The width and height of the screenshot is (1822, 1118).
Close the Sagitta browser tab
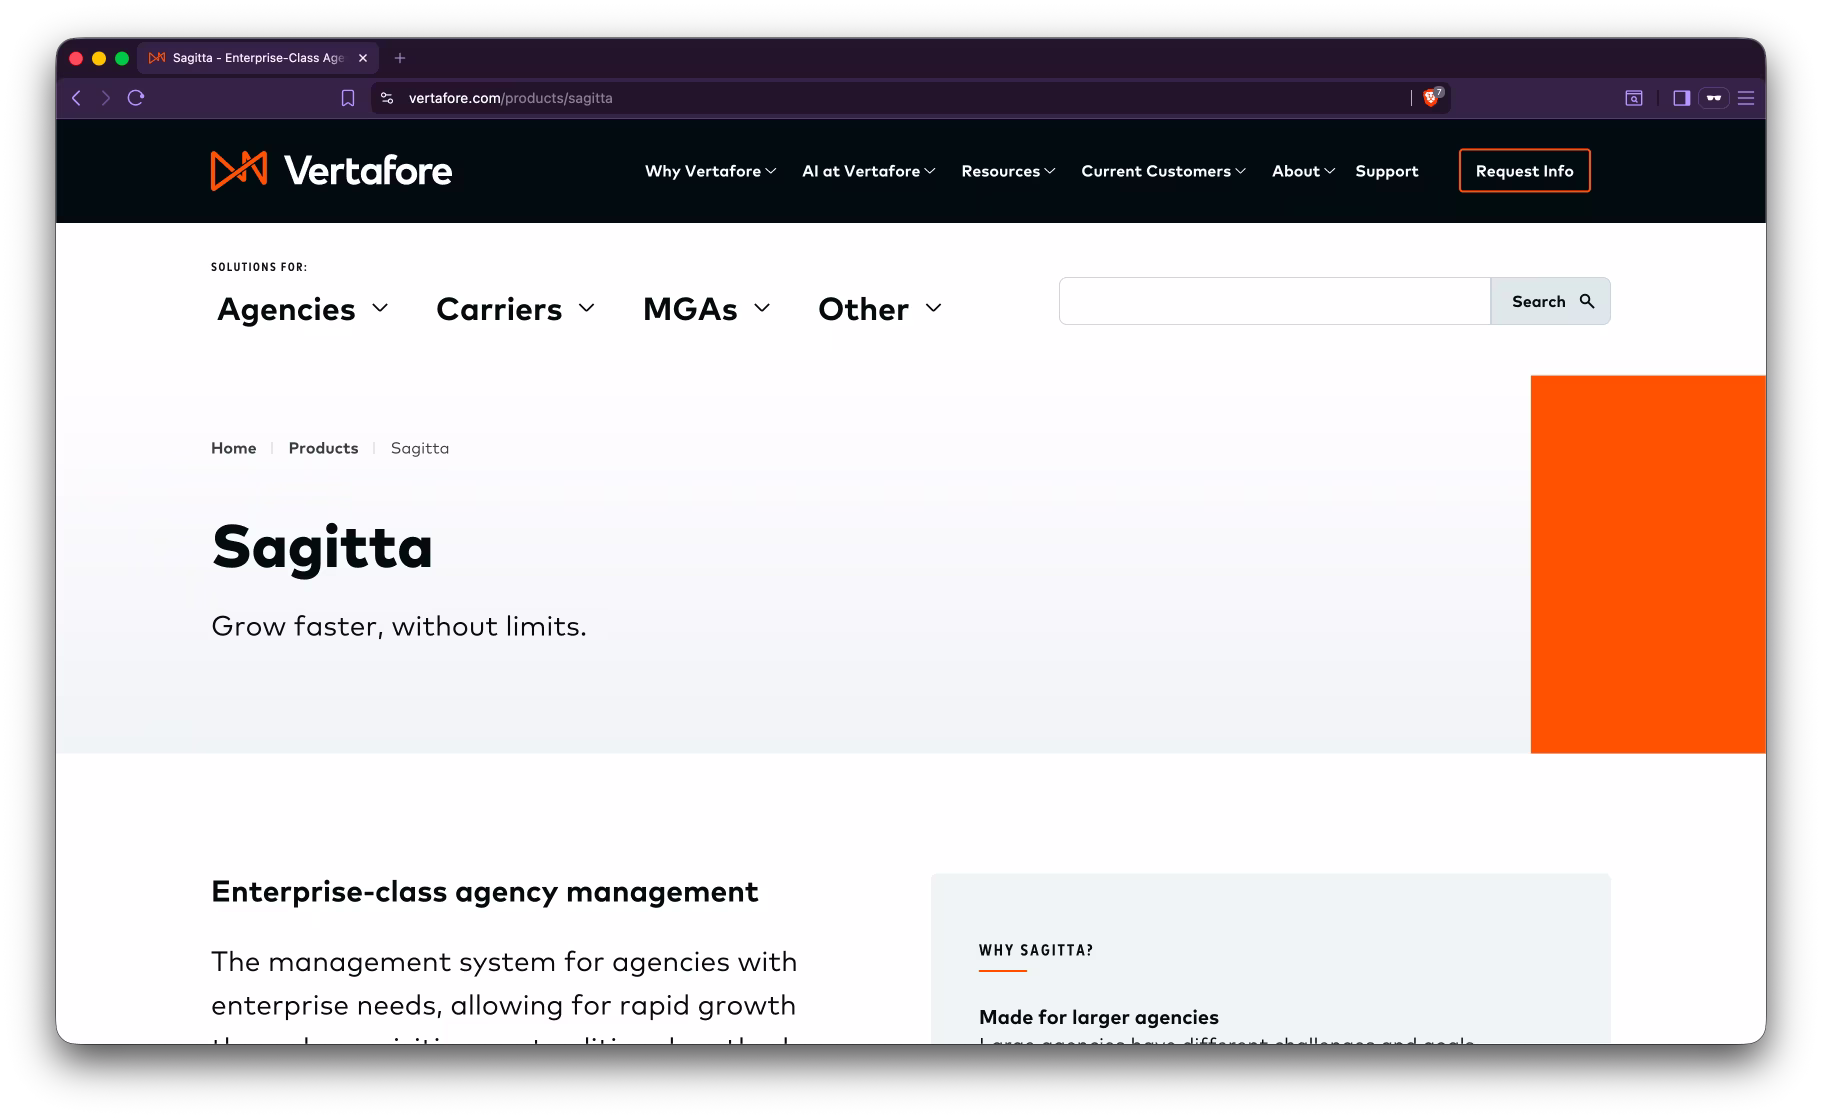363,58
